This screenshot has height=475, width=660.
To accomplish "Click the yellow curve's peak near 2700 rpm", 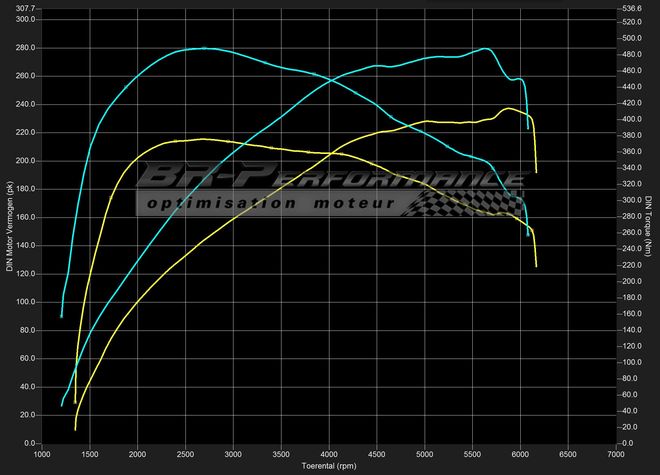I will (x=203, y=139).
